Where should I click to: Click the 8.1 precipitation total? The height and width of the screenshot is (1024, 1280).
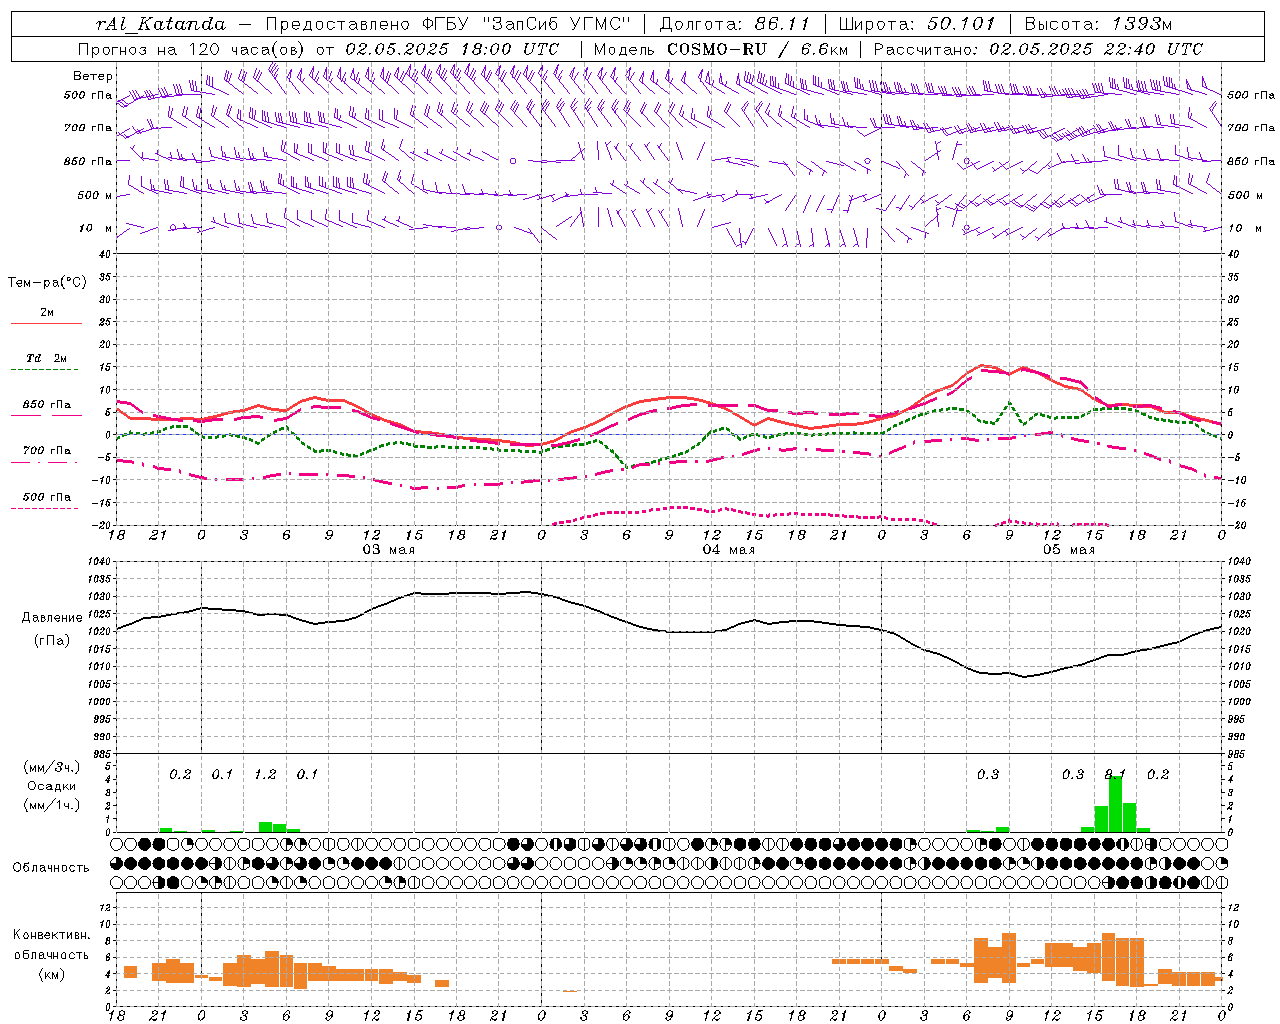(x=1115, y=775)
